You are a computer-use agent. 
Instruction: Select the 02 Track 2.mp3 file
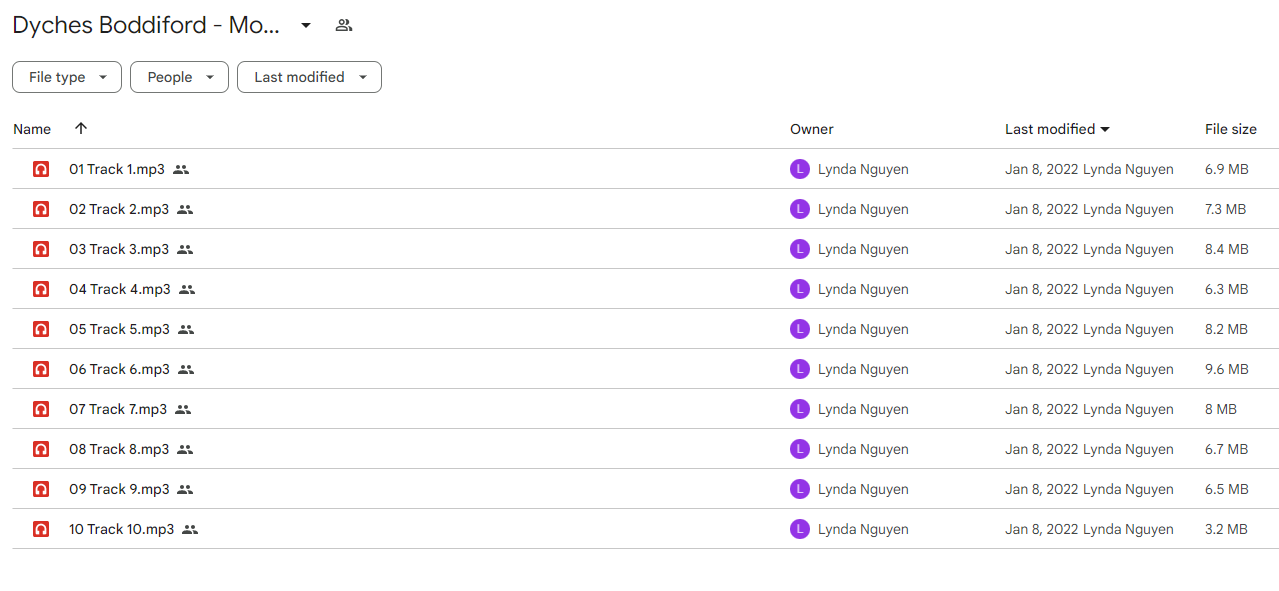tap(645, 209)
